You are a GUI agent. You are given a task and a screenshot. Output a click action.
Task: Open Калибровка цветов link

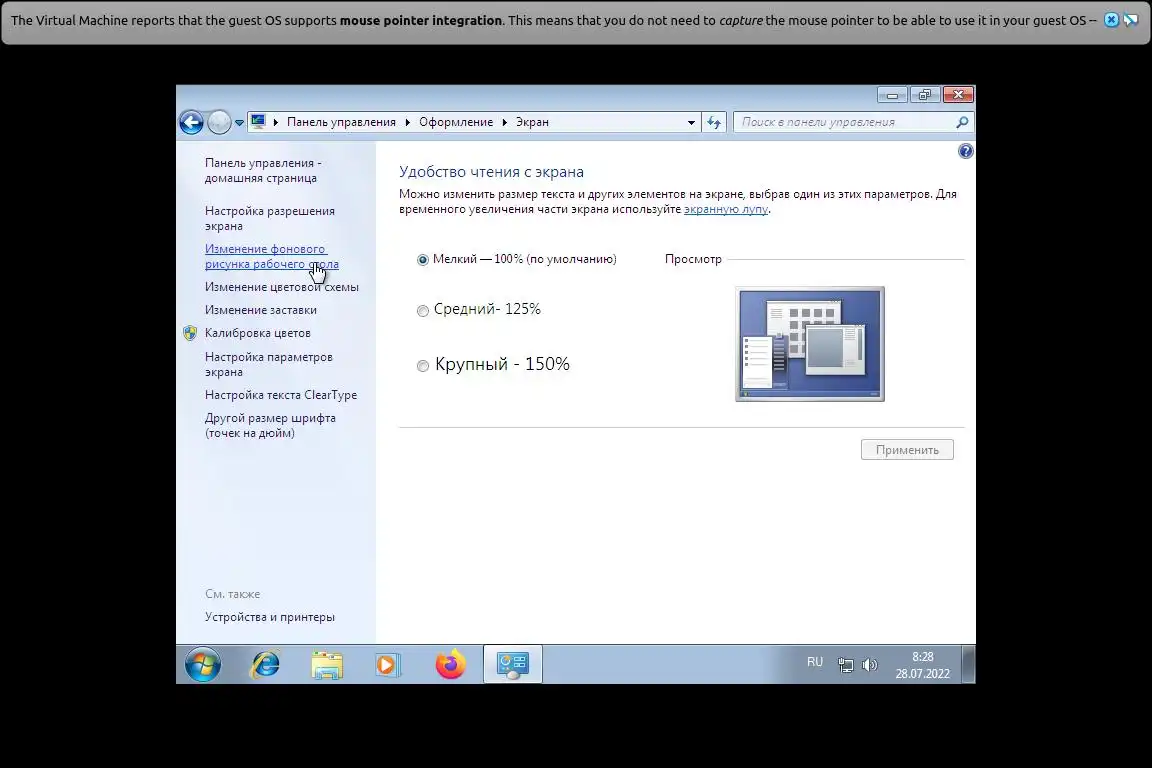(x=258, y=333)
